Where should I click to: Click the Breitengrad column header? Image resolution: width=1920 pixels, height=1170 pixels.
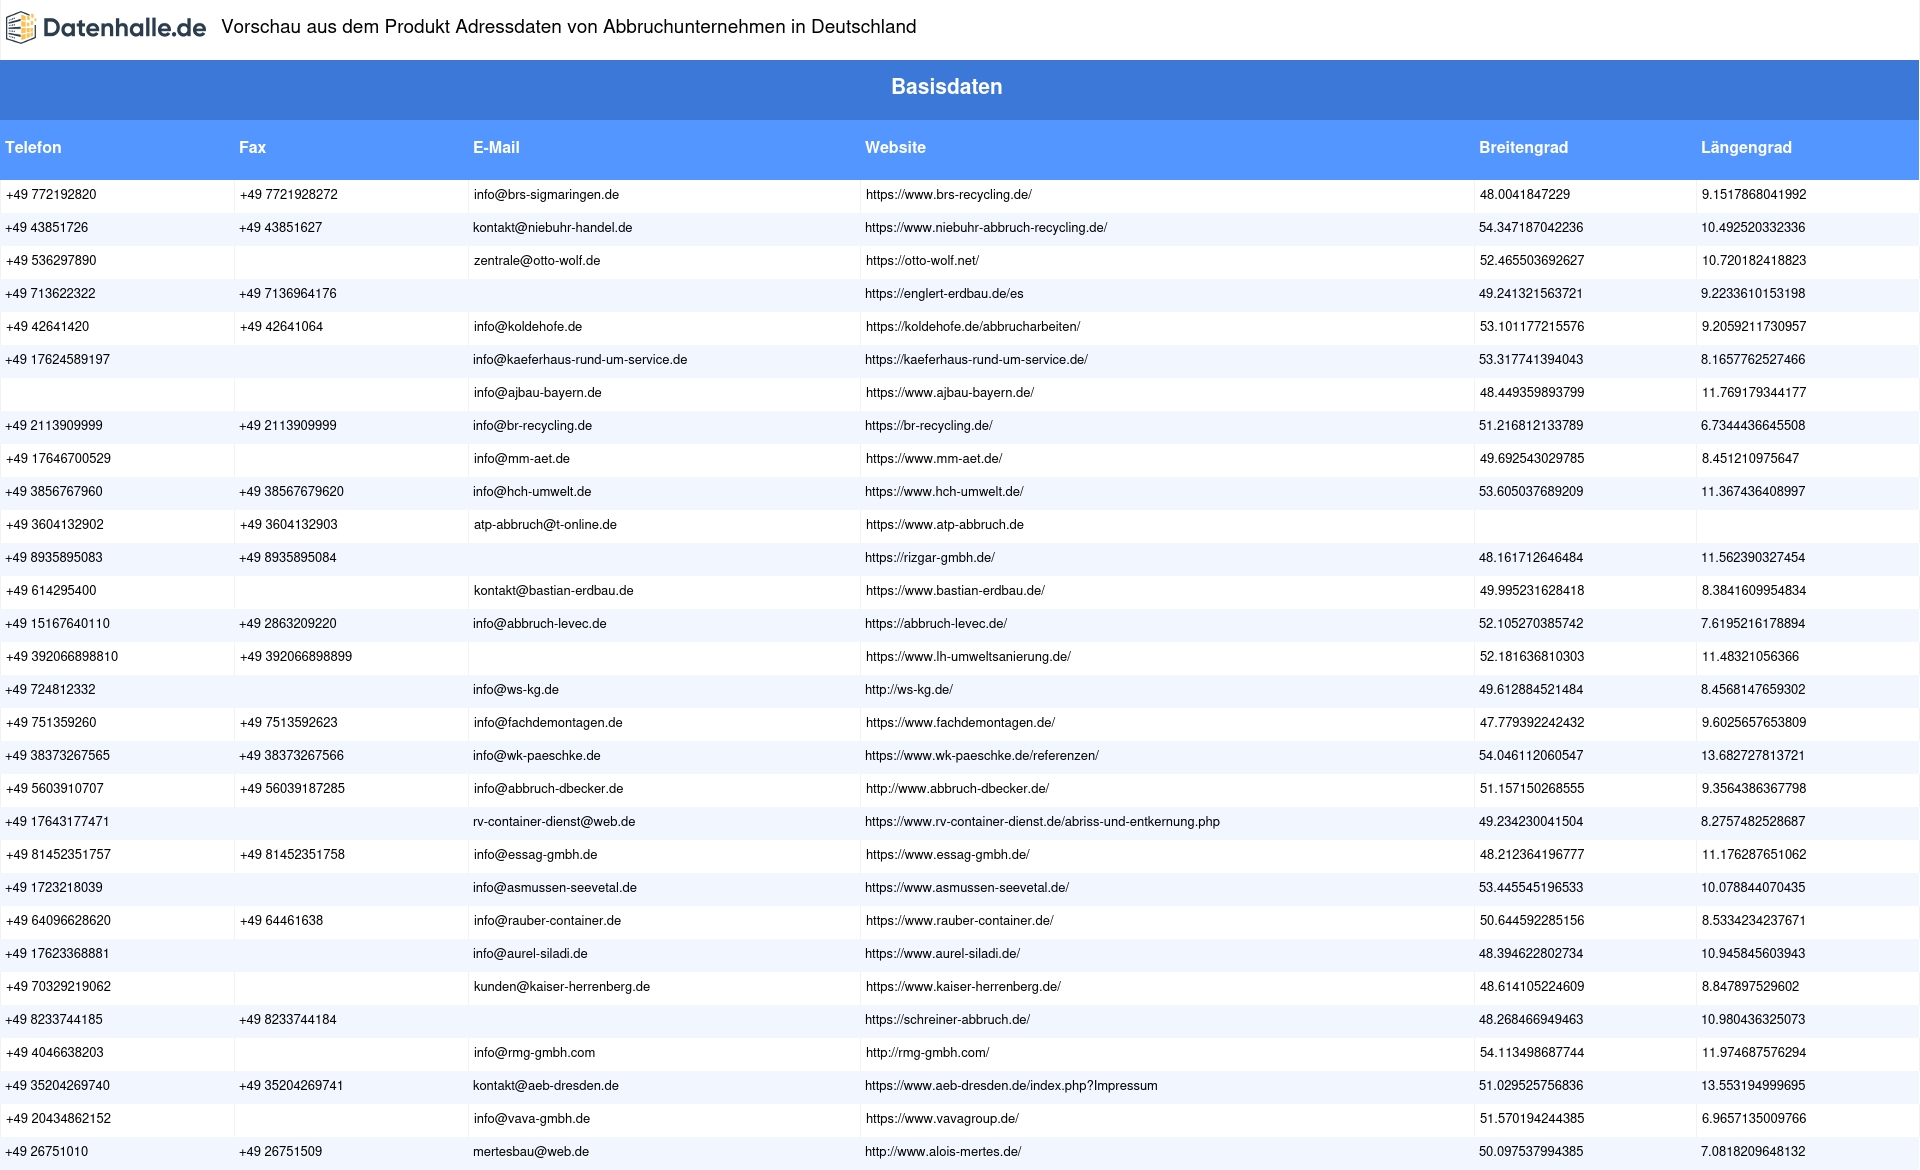click(x=1523, y=147)
